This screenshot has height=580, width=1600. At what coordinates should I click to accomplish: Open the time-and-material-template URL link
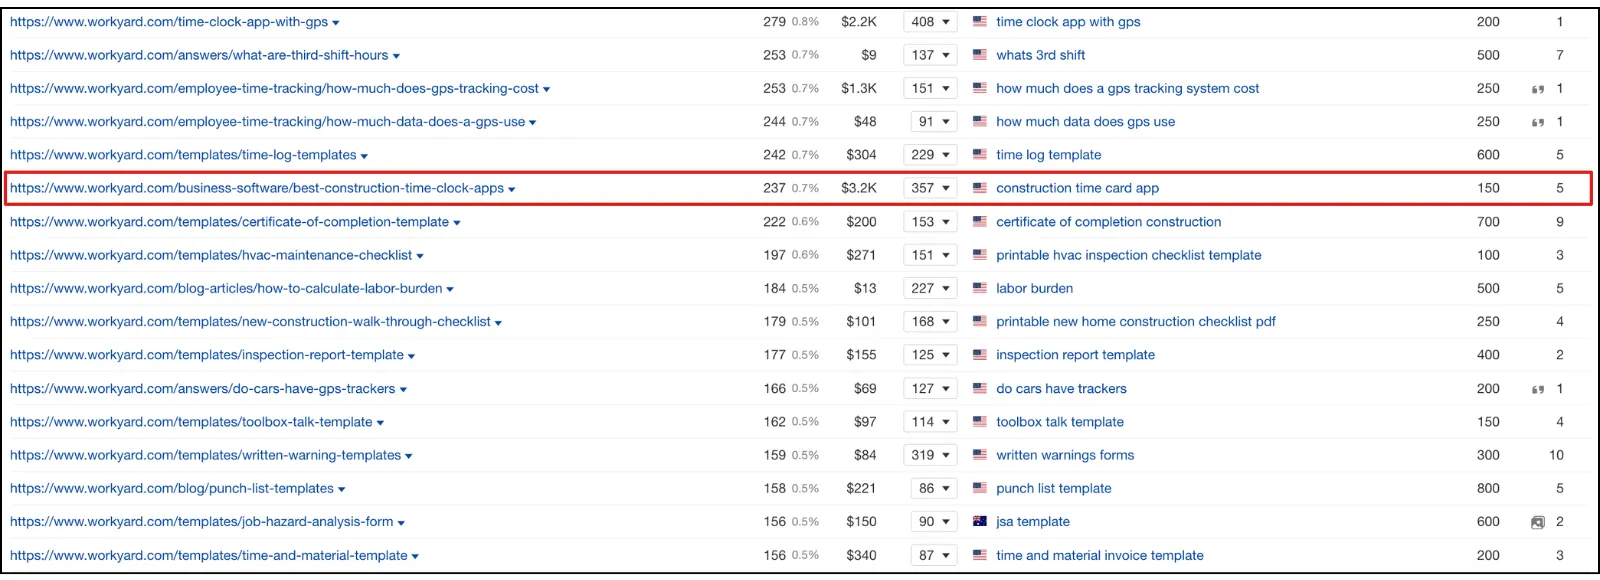click(x=209, y=555)
